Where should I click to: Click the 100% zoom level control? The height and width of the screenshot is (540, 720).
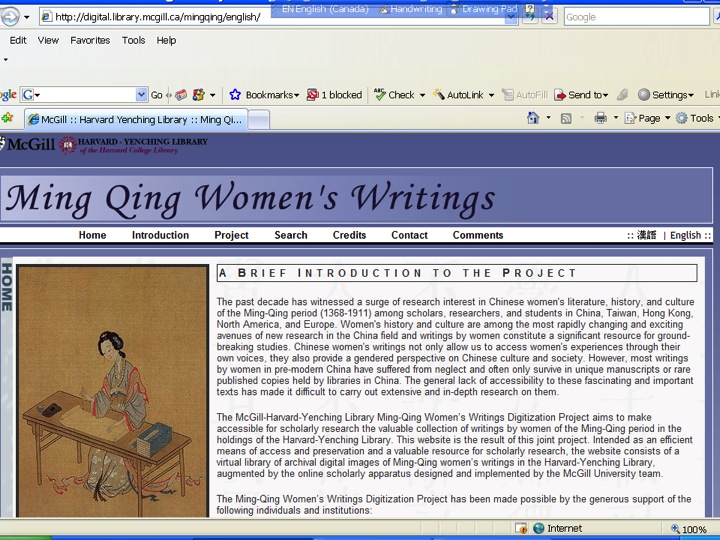tap(689, 529)
